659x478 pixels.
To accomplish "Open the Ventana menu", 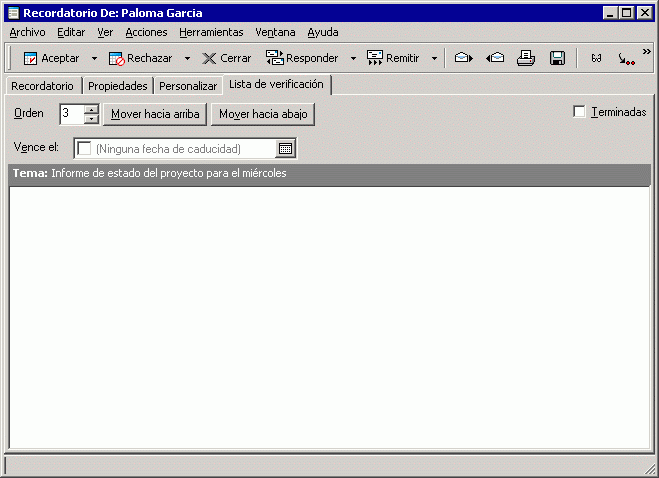I will (275, 32).
